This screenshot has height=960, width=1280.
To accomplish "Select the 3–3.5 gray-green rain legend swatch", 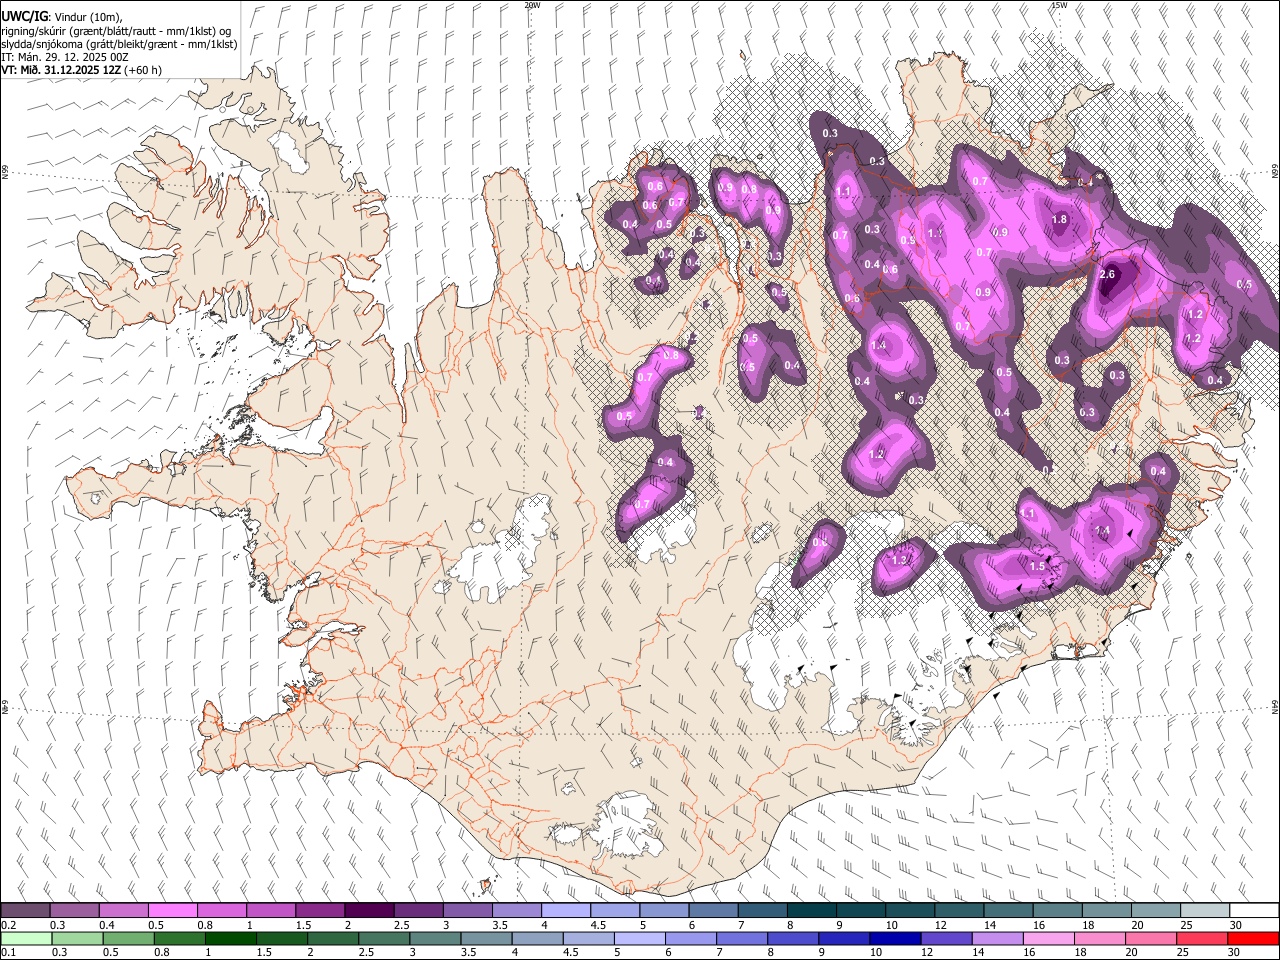I will pyautogui.click(x=434, y=938).
